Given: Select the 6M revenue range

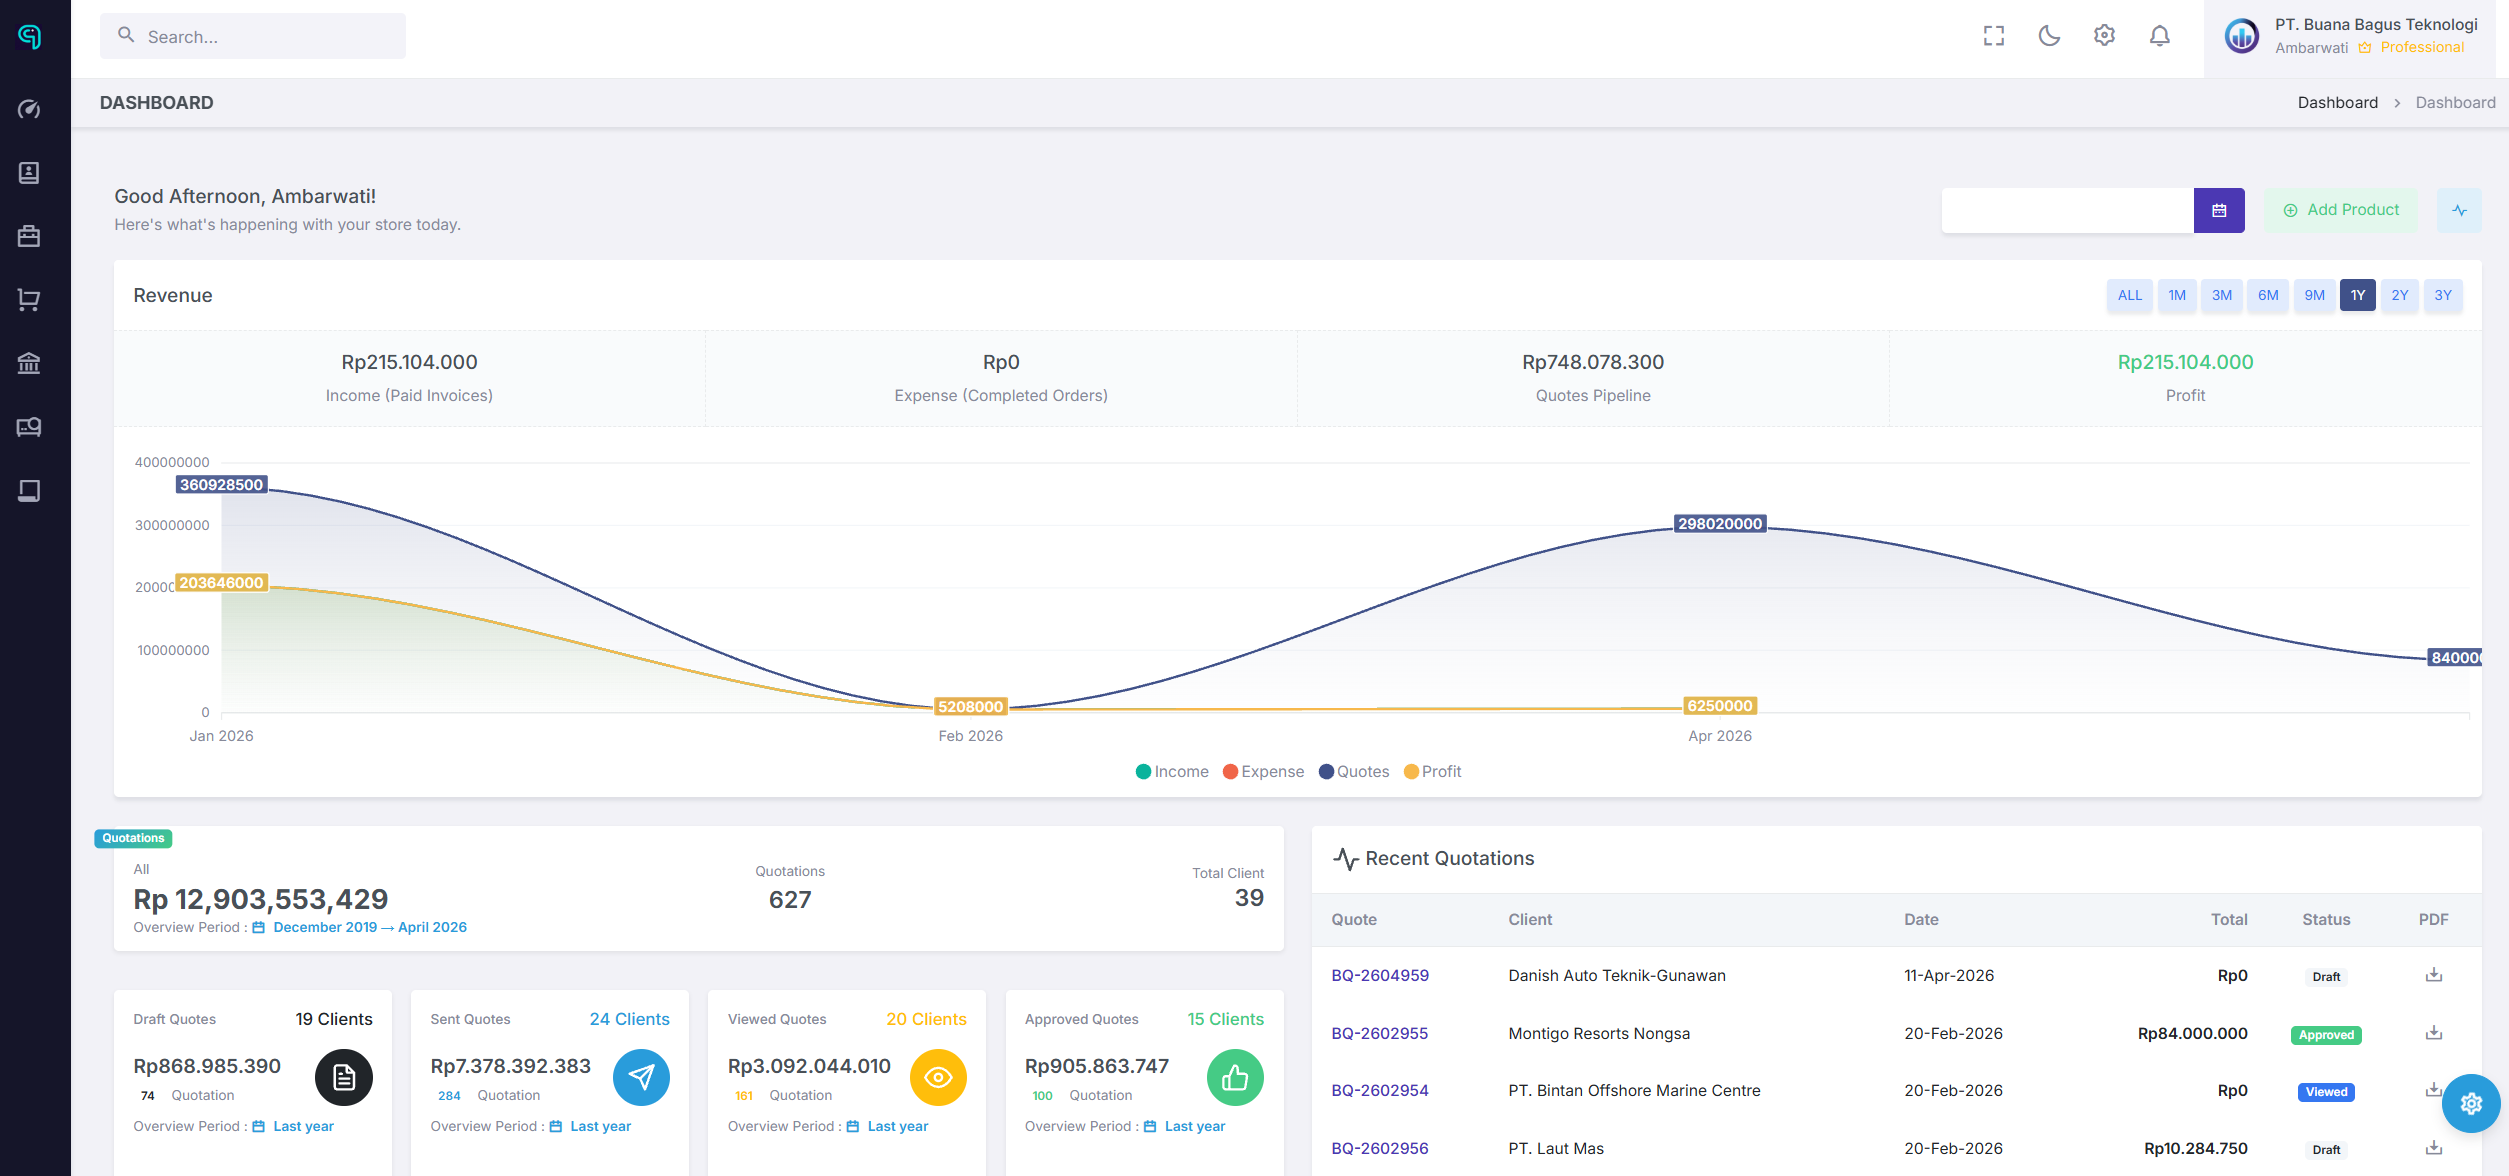Looking at the screenshot, I should (2268, 295).
